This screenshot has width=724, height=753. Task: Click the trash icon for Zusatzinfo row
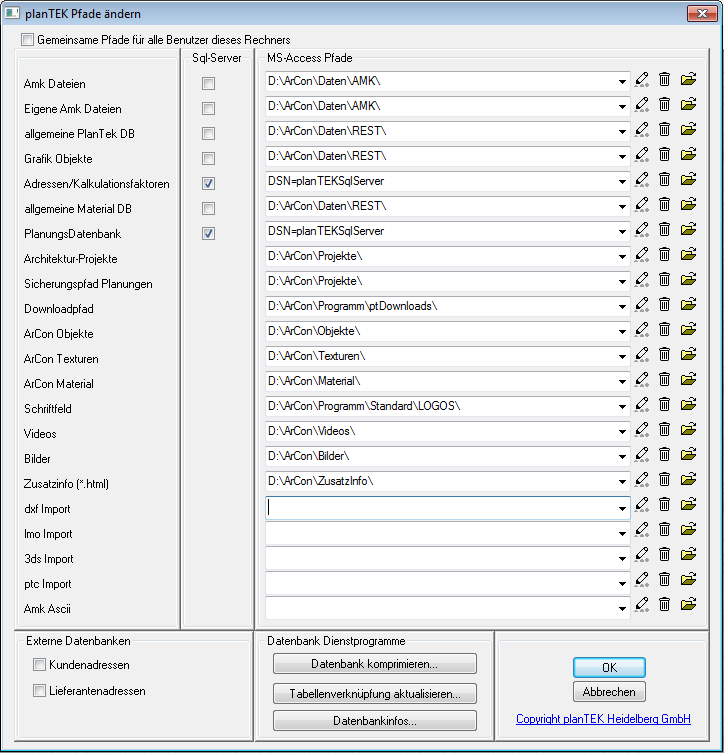click(x=665, y=480)
